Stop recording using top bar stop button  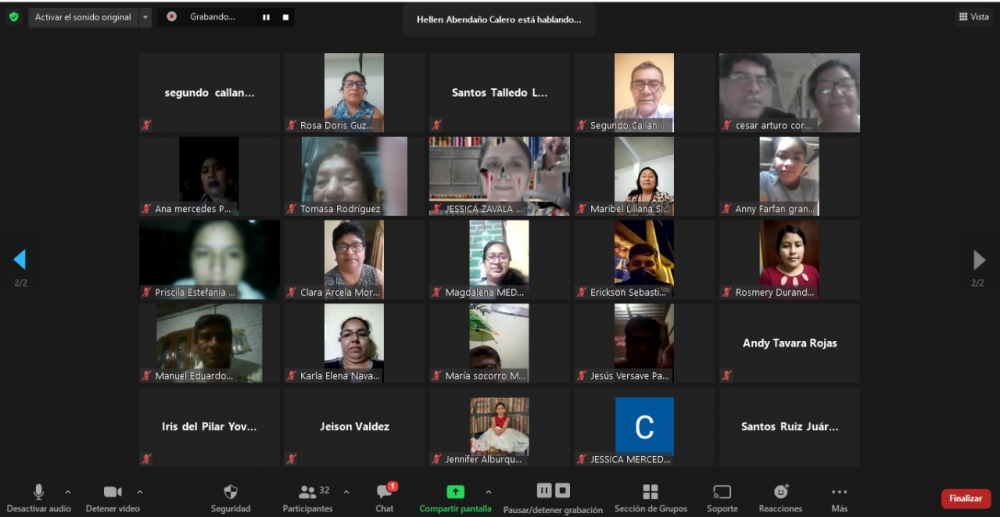coord(285,17)
